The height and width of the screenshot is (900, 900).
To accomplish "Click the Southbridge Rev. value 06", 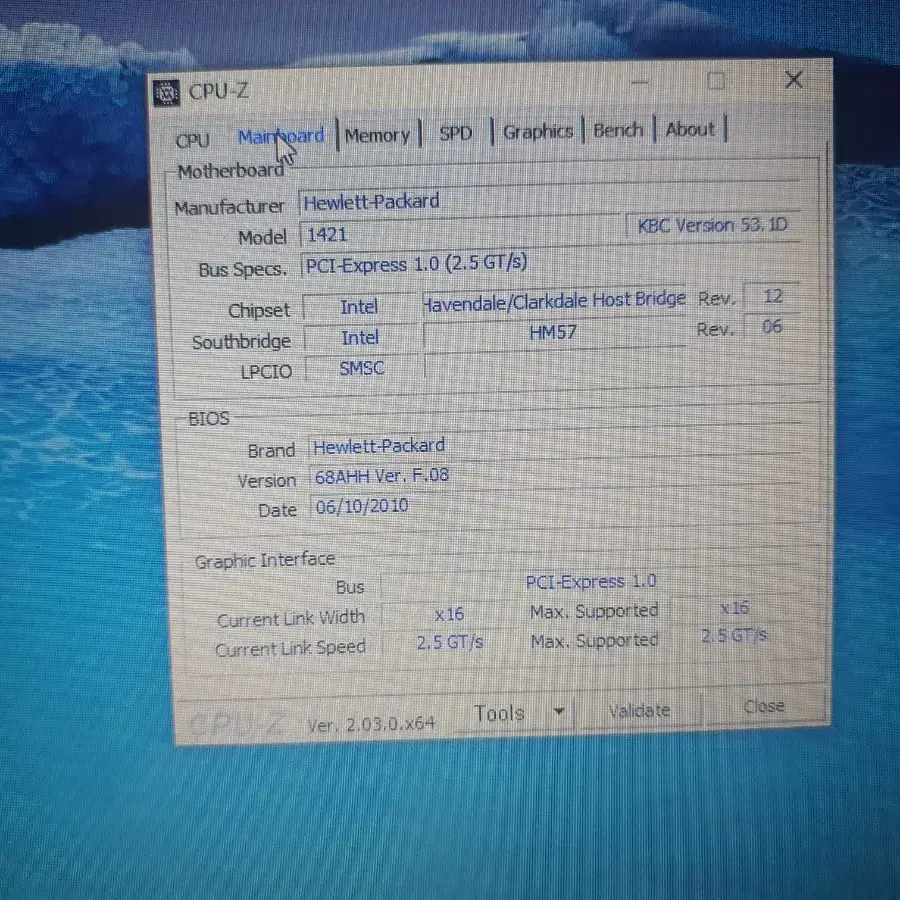I will (x=772, y=327).
